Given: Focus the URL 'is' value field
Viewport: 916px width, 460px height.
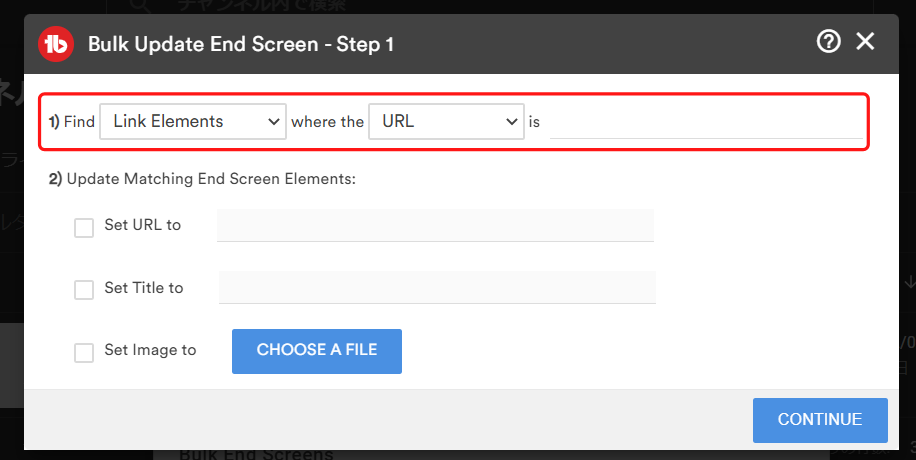Looking at the screenshot, I should [706, 123].
